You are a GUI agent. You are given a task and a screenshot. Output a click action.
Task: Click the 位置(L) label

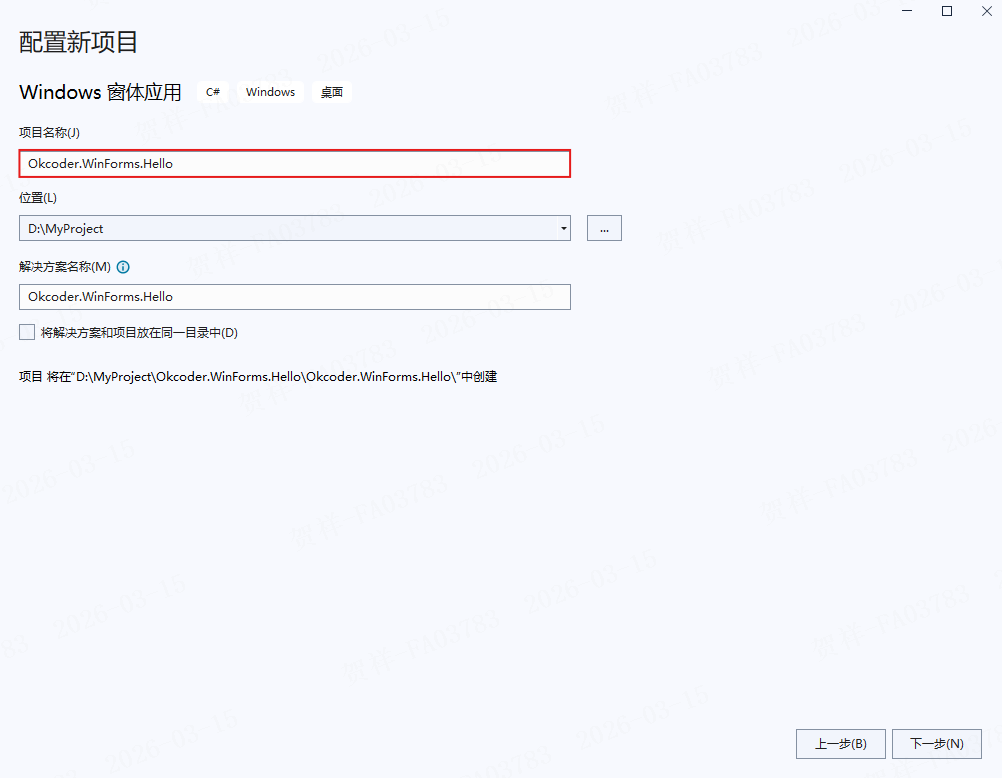[x=38, y=198]
